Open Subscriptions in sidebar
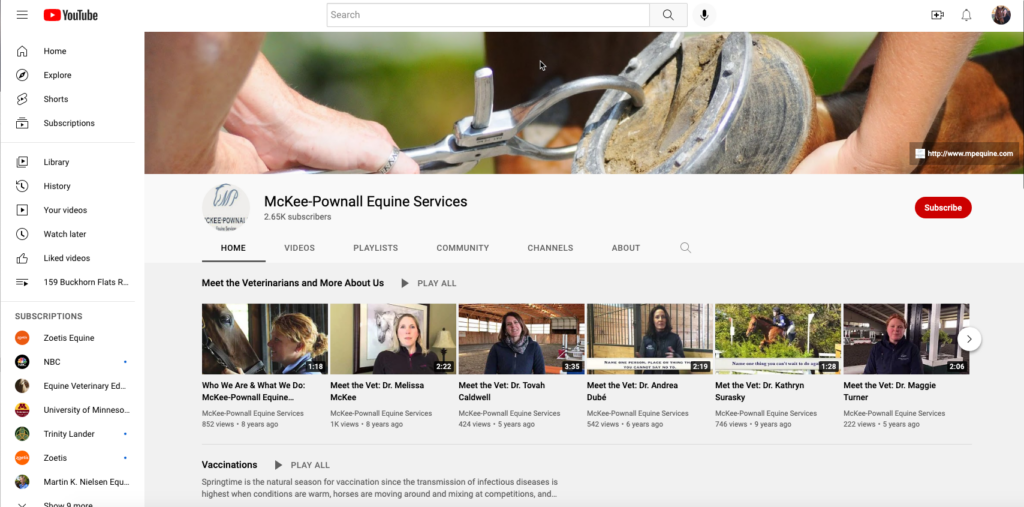 coord(68,123)
